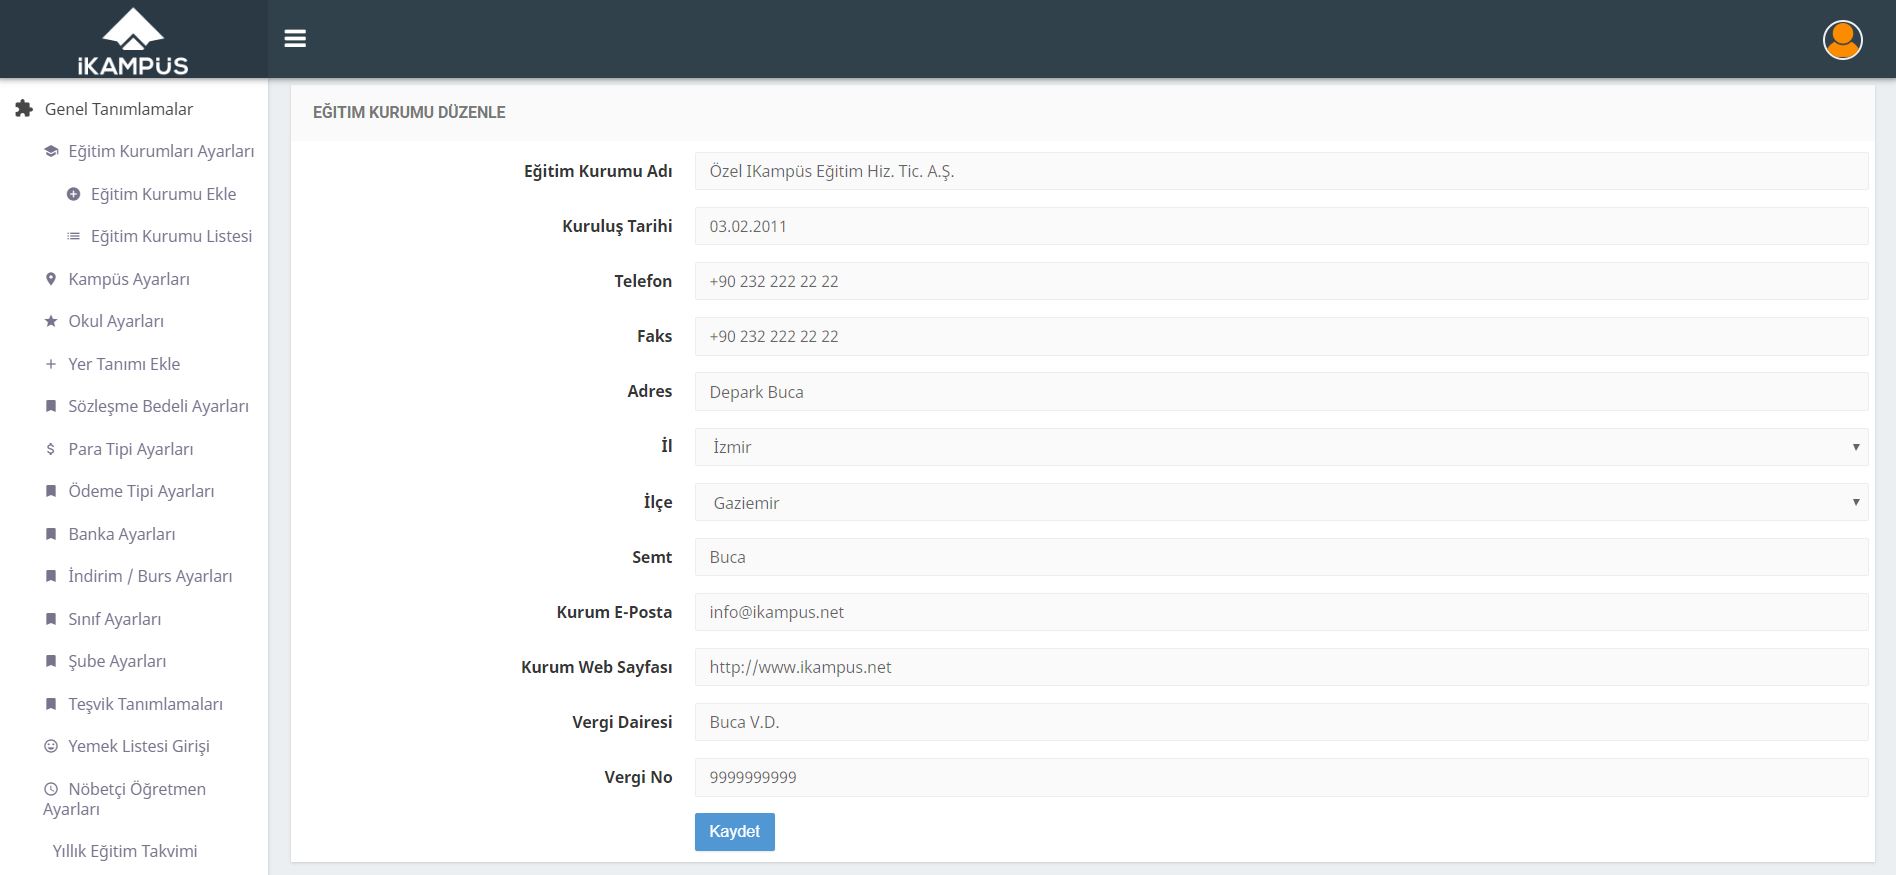Save the form with Kaydet button
Screen dimensions: 1896x875
(x=735, y=832)
